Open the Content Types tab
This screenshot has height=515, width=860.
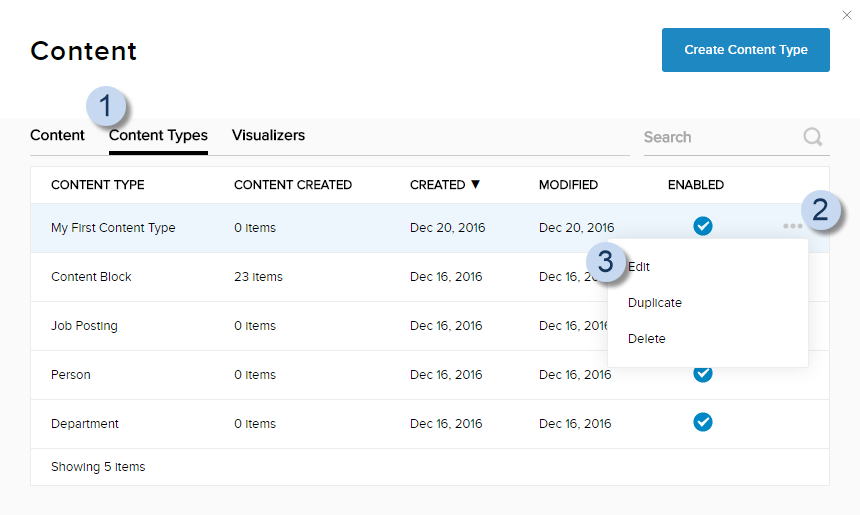[x=158, y=136]
